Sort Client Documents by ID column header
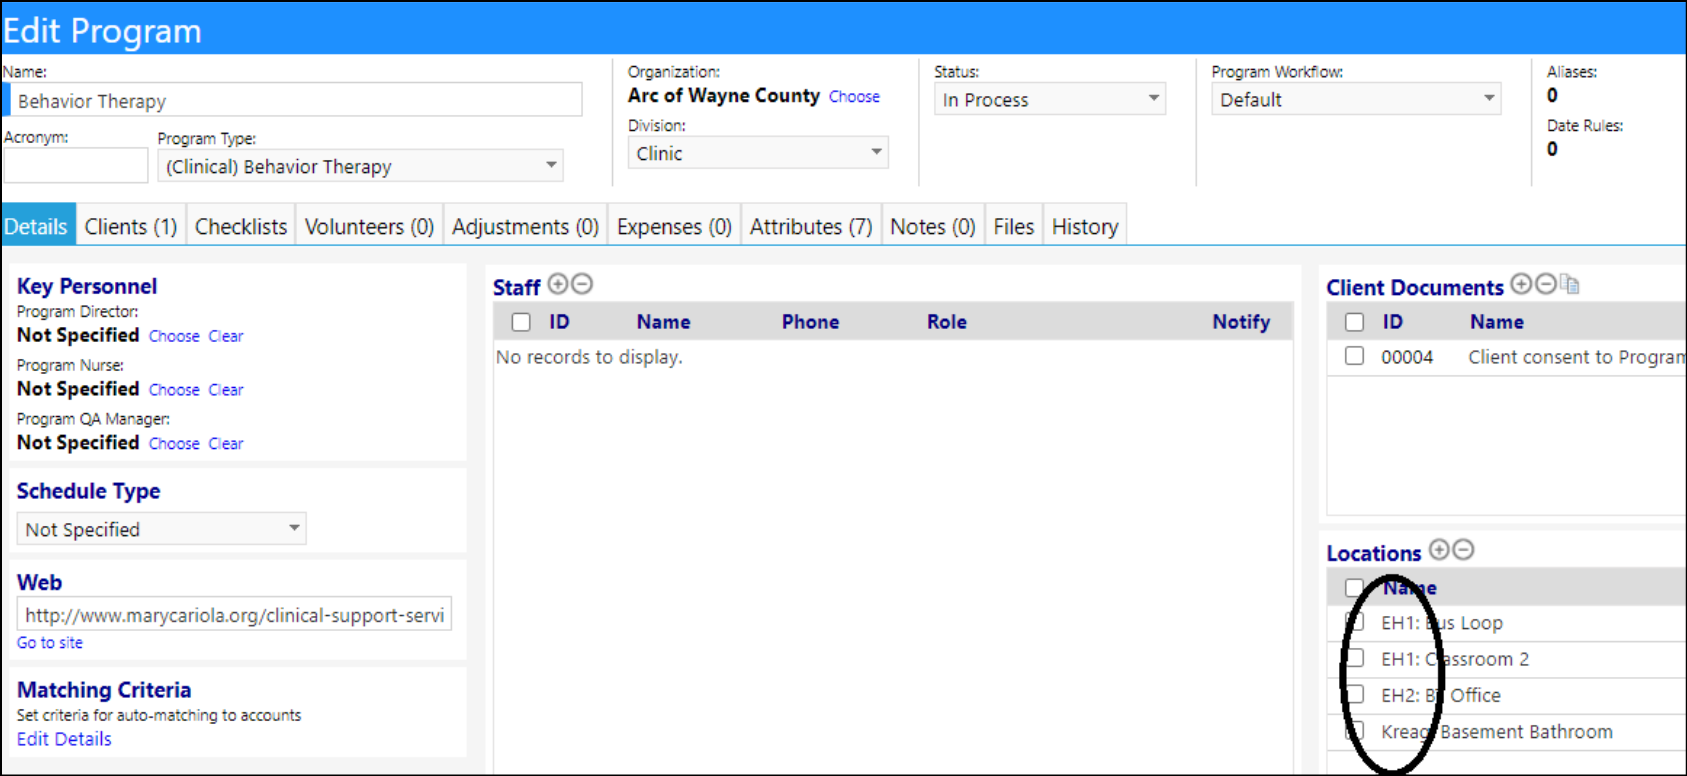The width and height of the screenshot is (1687, 776). (1392, 322)
